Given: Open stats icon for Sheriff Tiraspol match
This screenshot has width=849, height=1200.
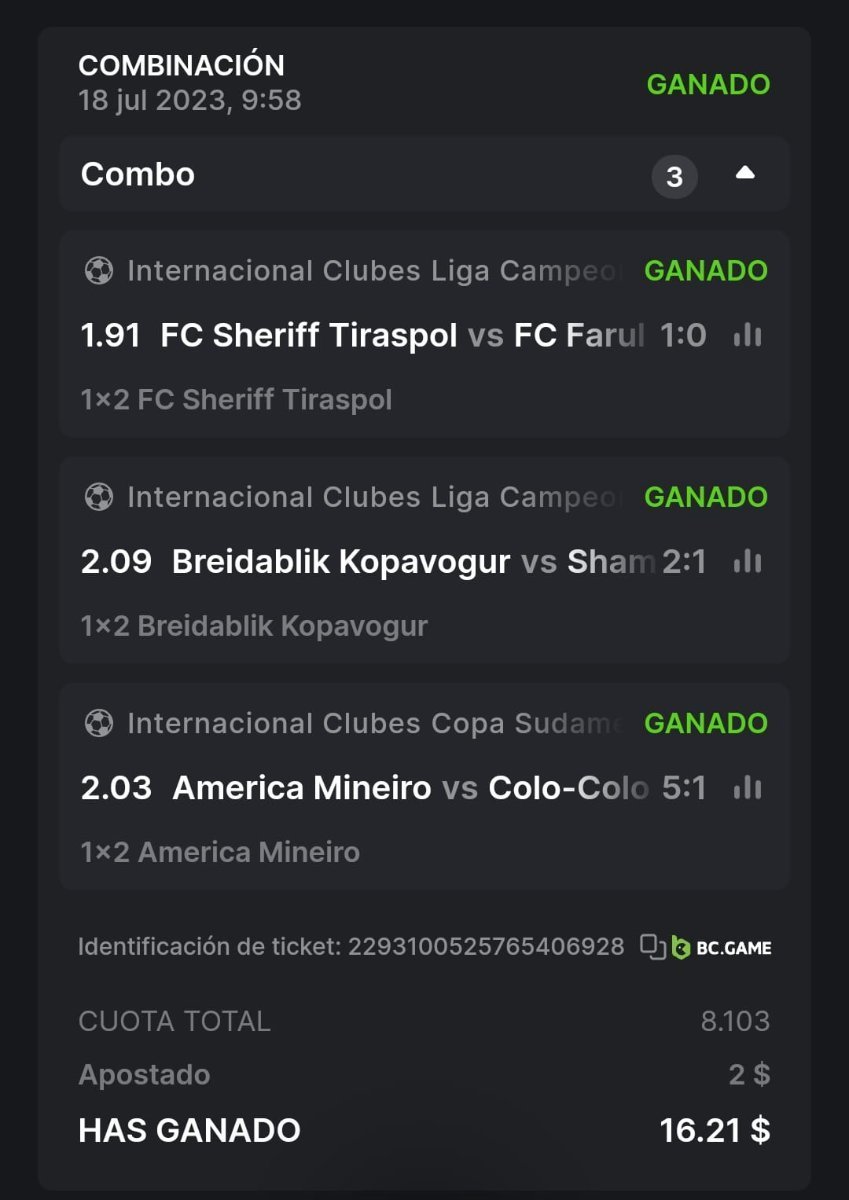Looking at the screenshot, I should coord(747,335).
